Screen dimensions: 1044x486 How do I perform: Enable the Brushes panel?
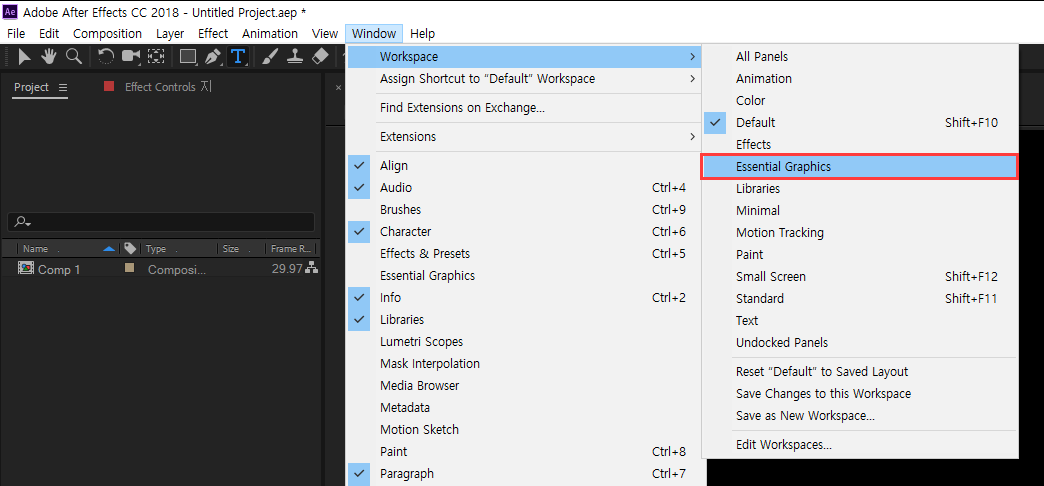pos(527,210)
